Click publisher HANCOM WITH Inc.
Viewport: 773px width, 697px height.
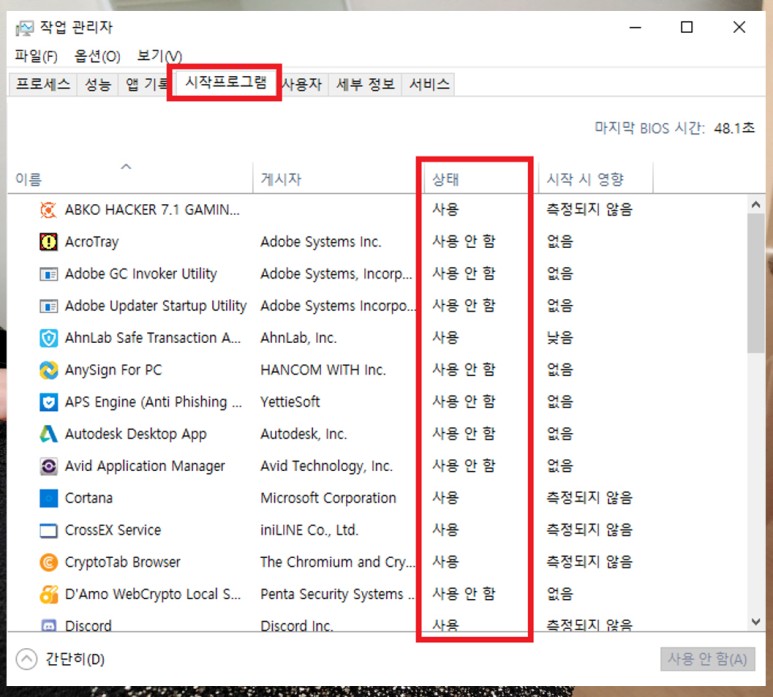[323, 370]
